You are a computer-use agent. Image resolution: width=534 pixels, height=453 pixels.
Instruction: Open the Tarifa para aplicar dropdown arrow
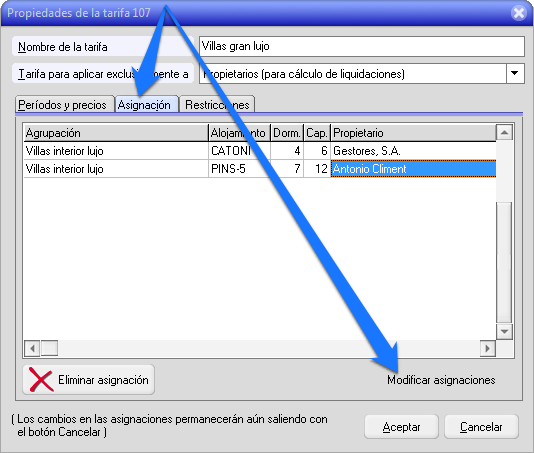[x=515, y=73]
